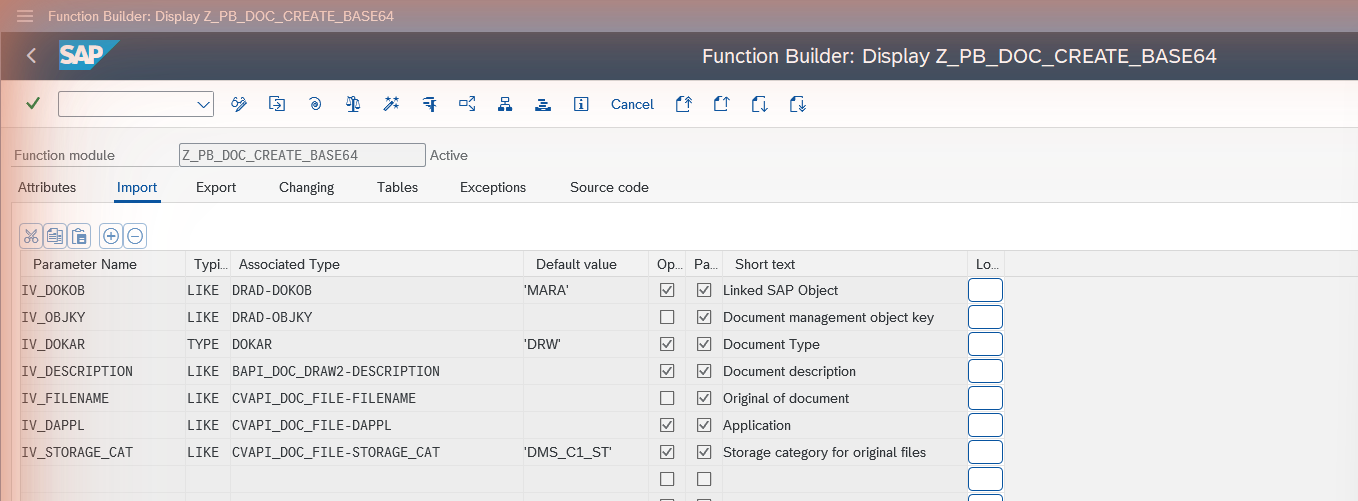Switch to the Tables tab
1358x501 pixels.
(x=397, y=187)
